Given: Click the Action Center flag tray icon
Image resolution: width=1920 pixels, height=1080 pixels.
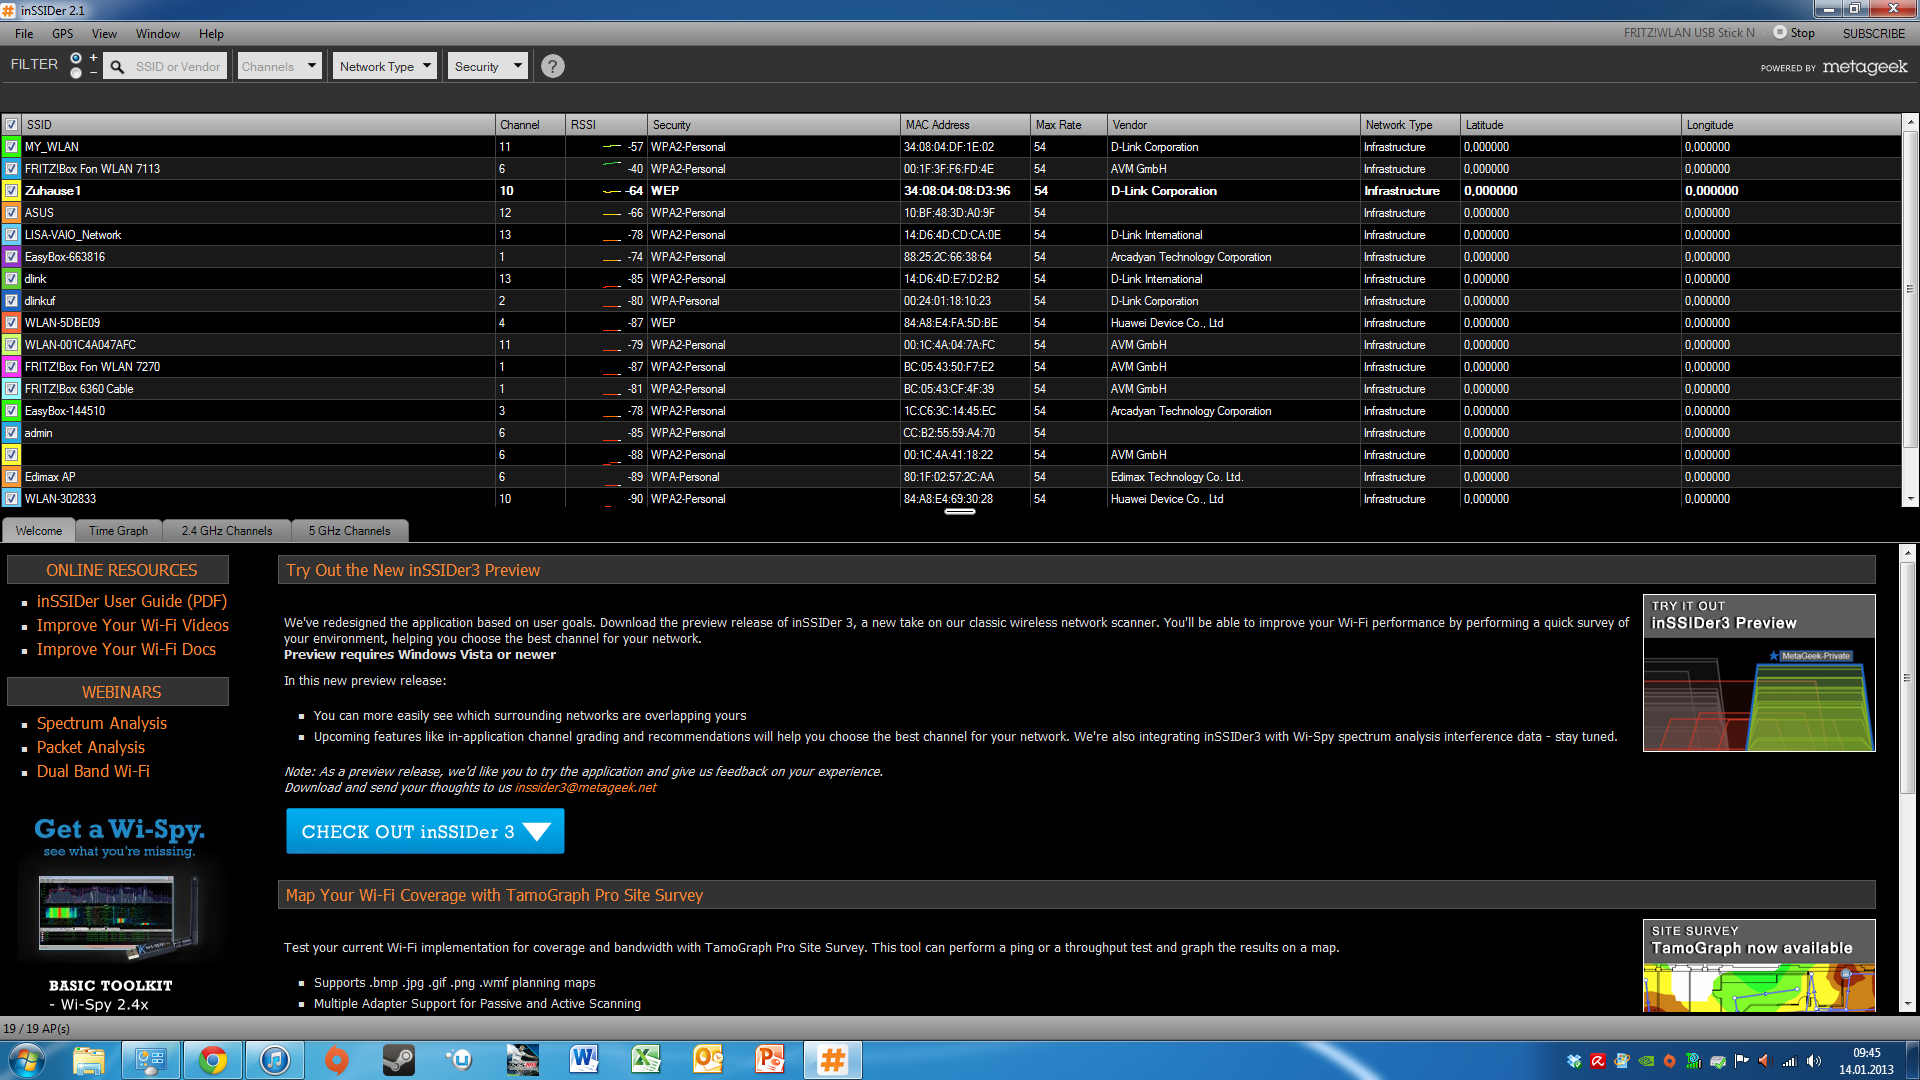Looking at the screenshot, I should pyautogui.click(x=1742, y=1061).
